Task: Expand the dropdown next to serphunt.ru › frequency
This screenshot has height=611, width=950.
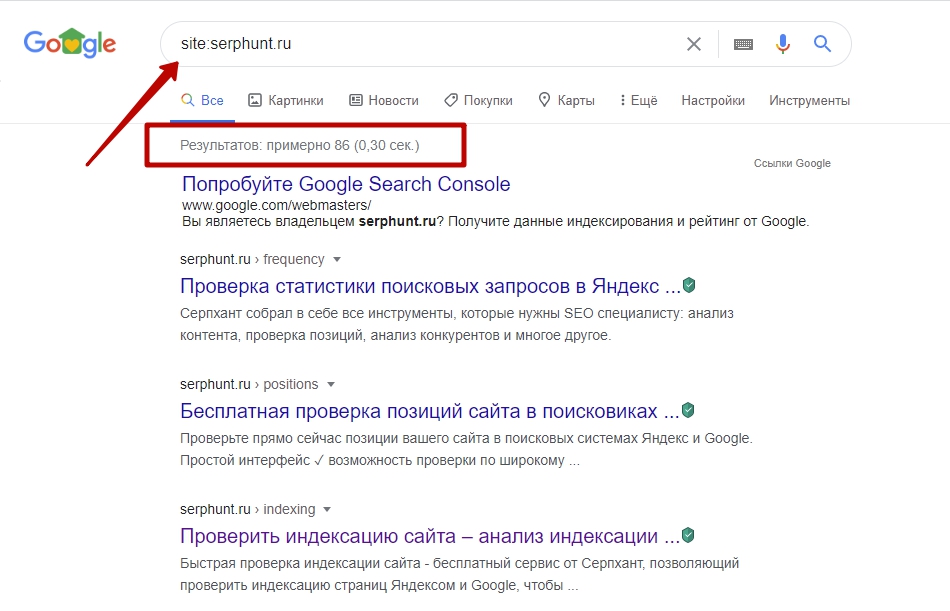Action: click(x=337, y=258)
